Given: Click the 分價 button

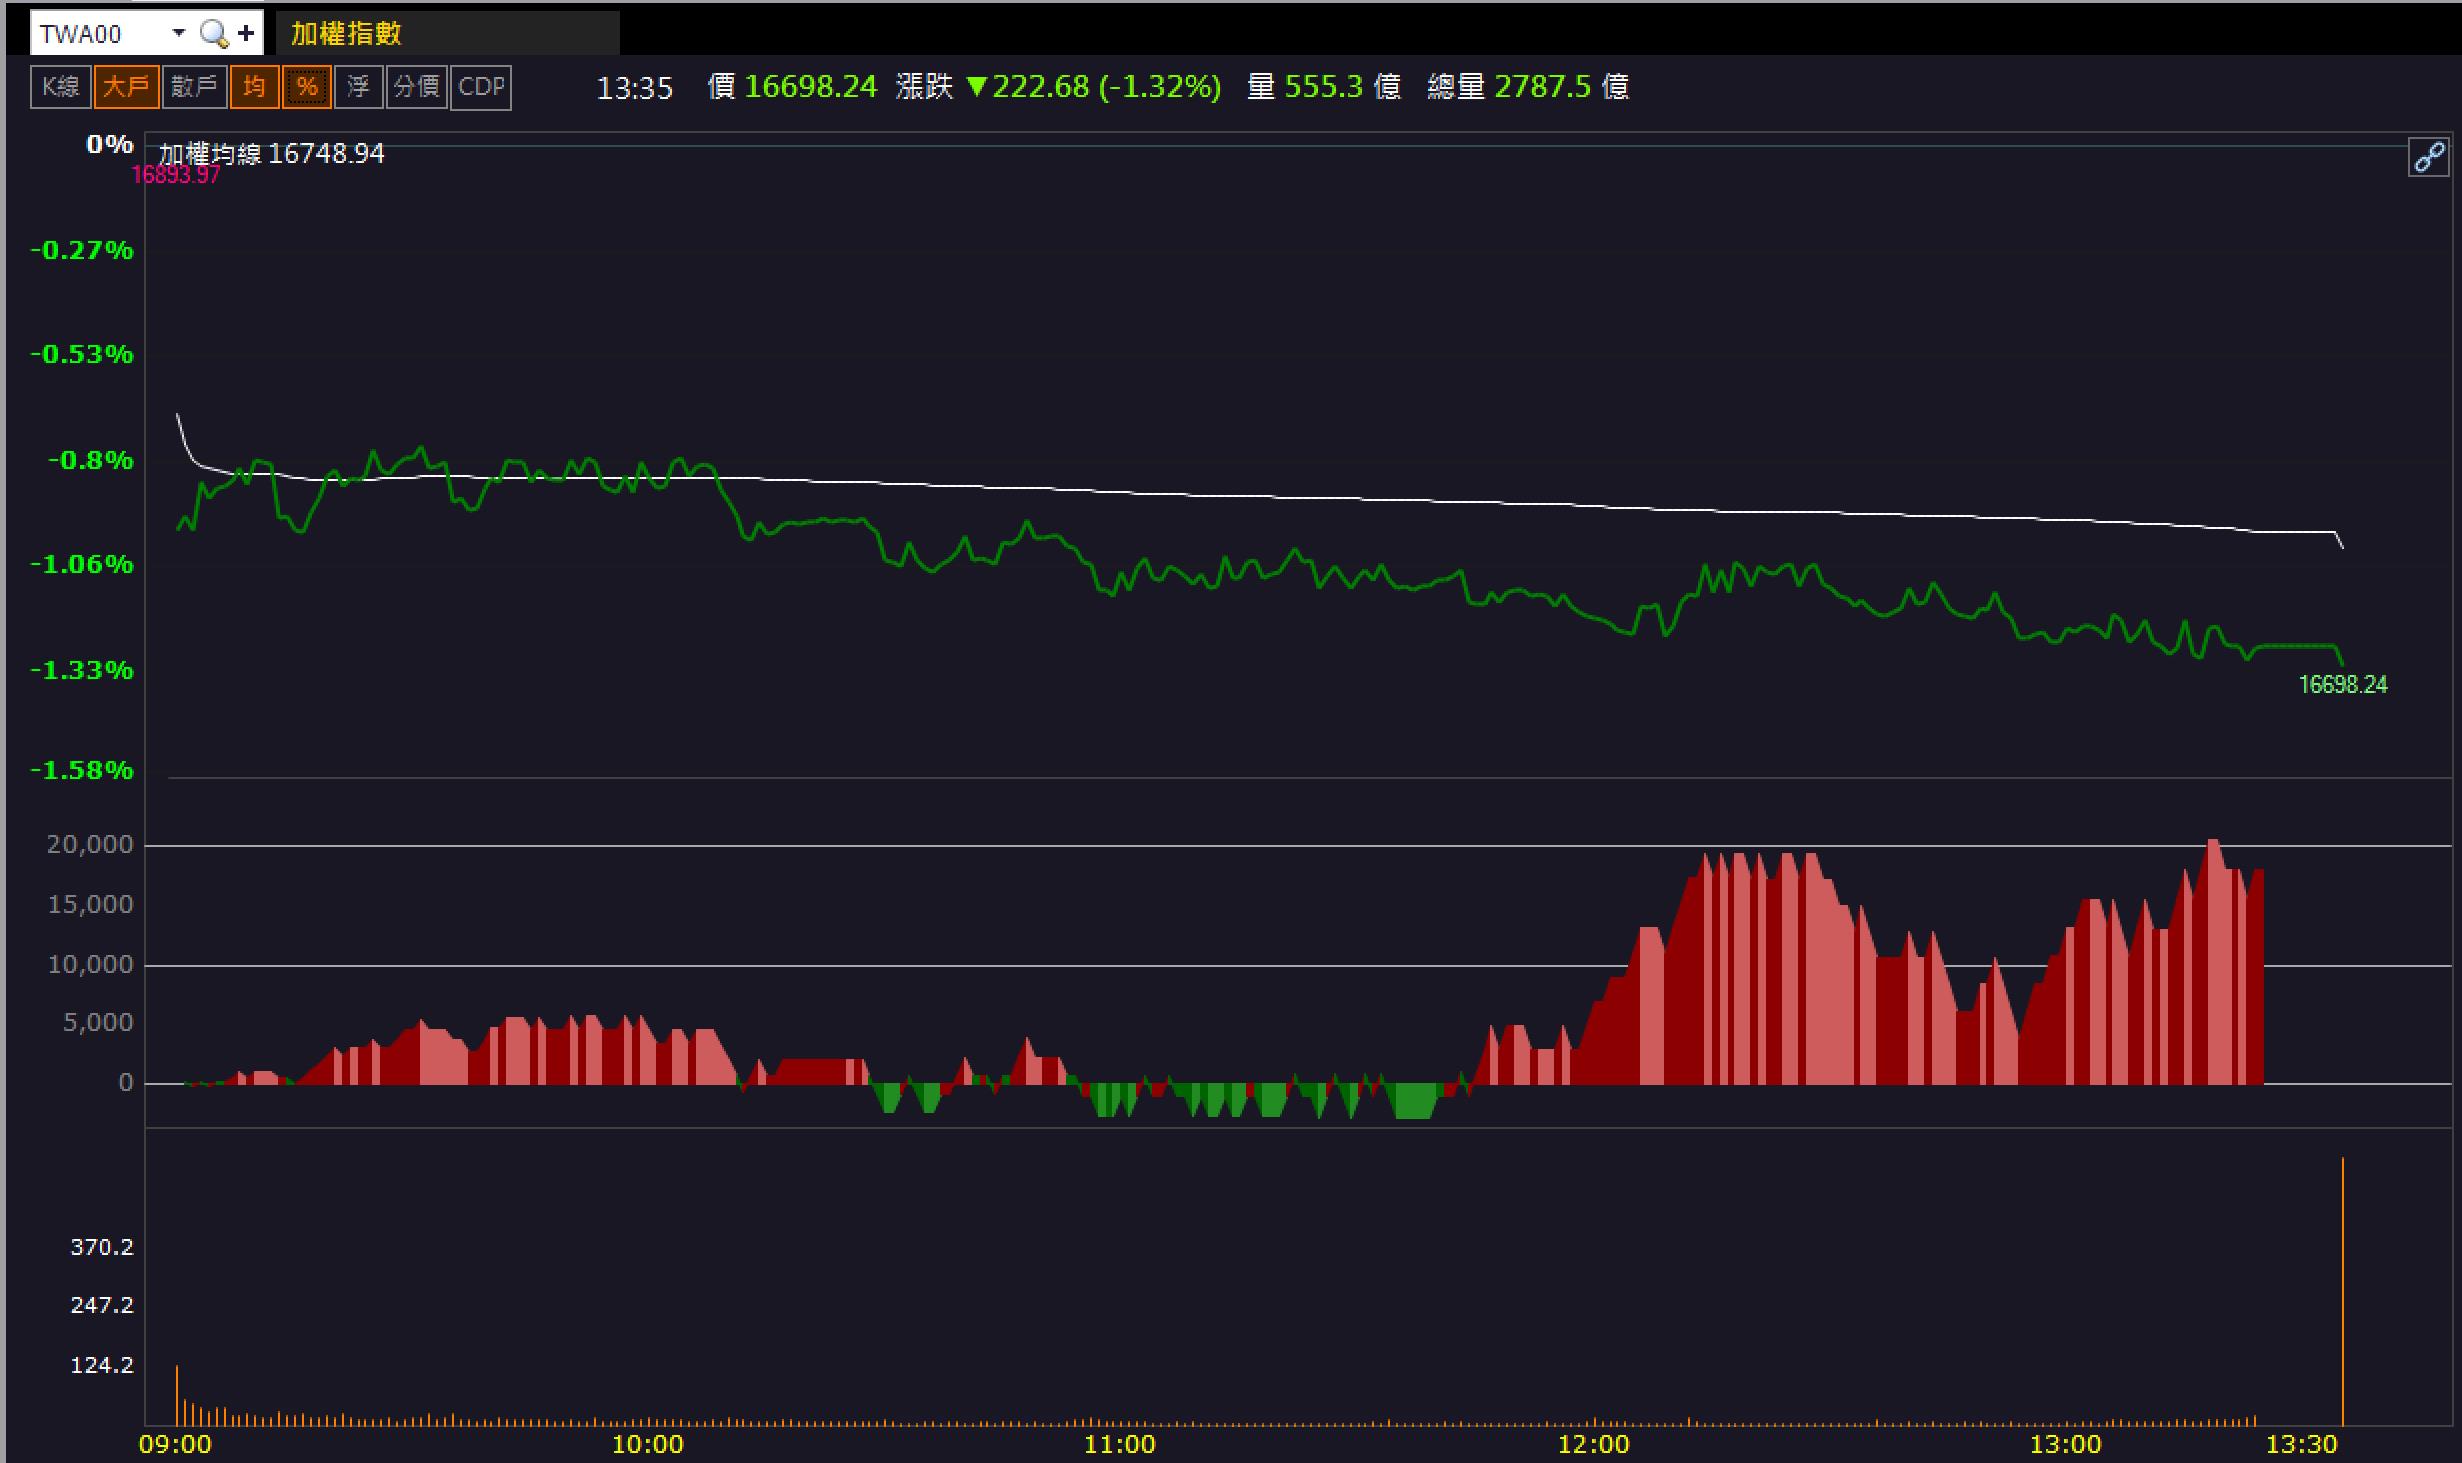Looking at the screenshot, I should pos(416,87).
